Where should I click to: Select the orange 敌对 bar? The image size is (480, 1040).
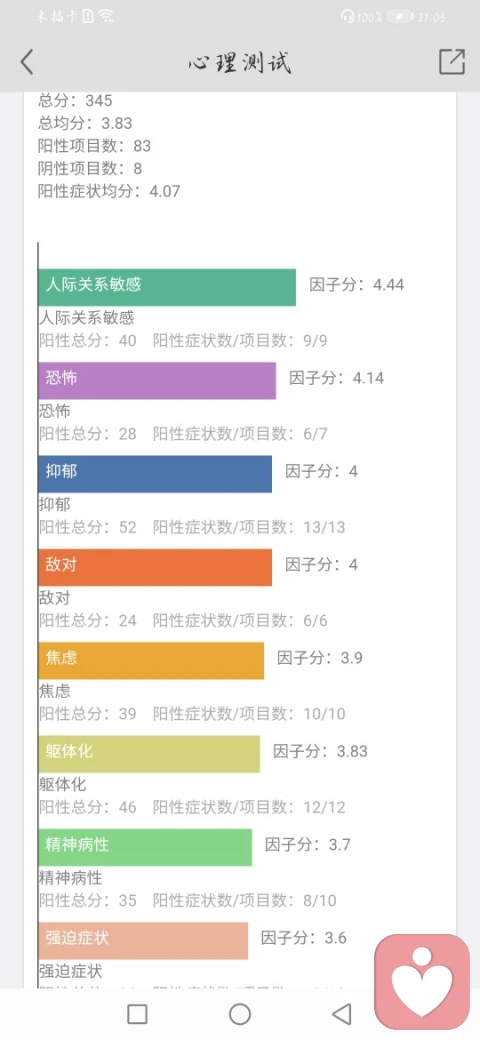pyautogui.click(x=155, y=567)
